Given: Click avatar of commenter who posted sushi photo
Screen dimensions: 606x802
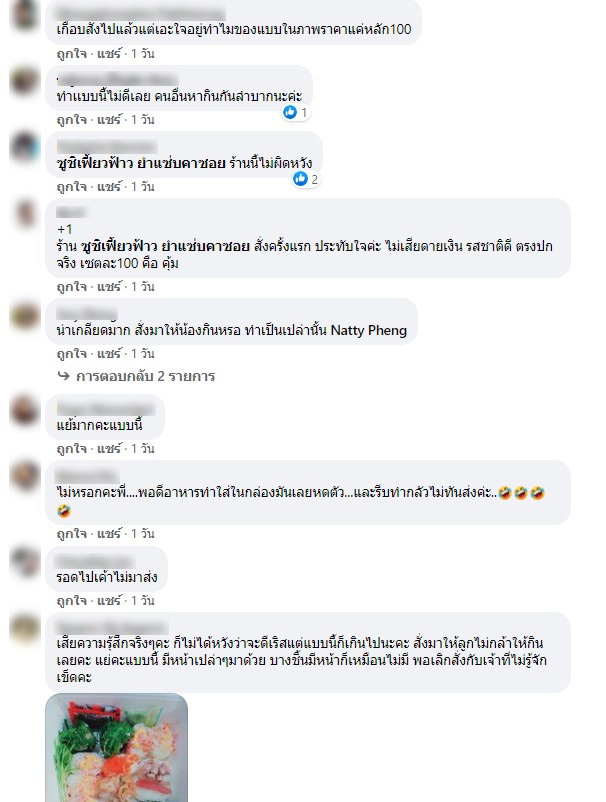Looking at the screenshot, I should [x=25, y=627].
